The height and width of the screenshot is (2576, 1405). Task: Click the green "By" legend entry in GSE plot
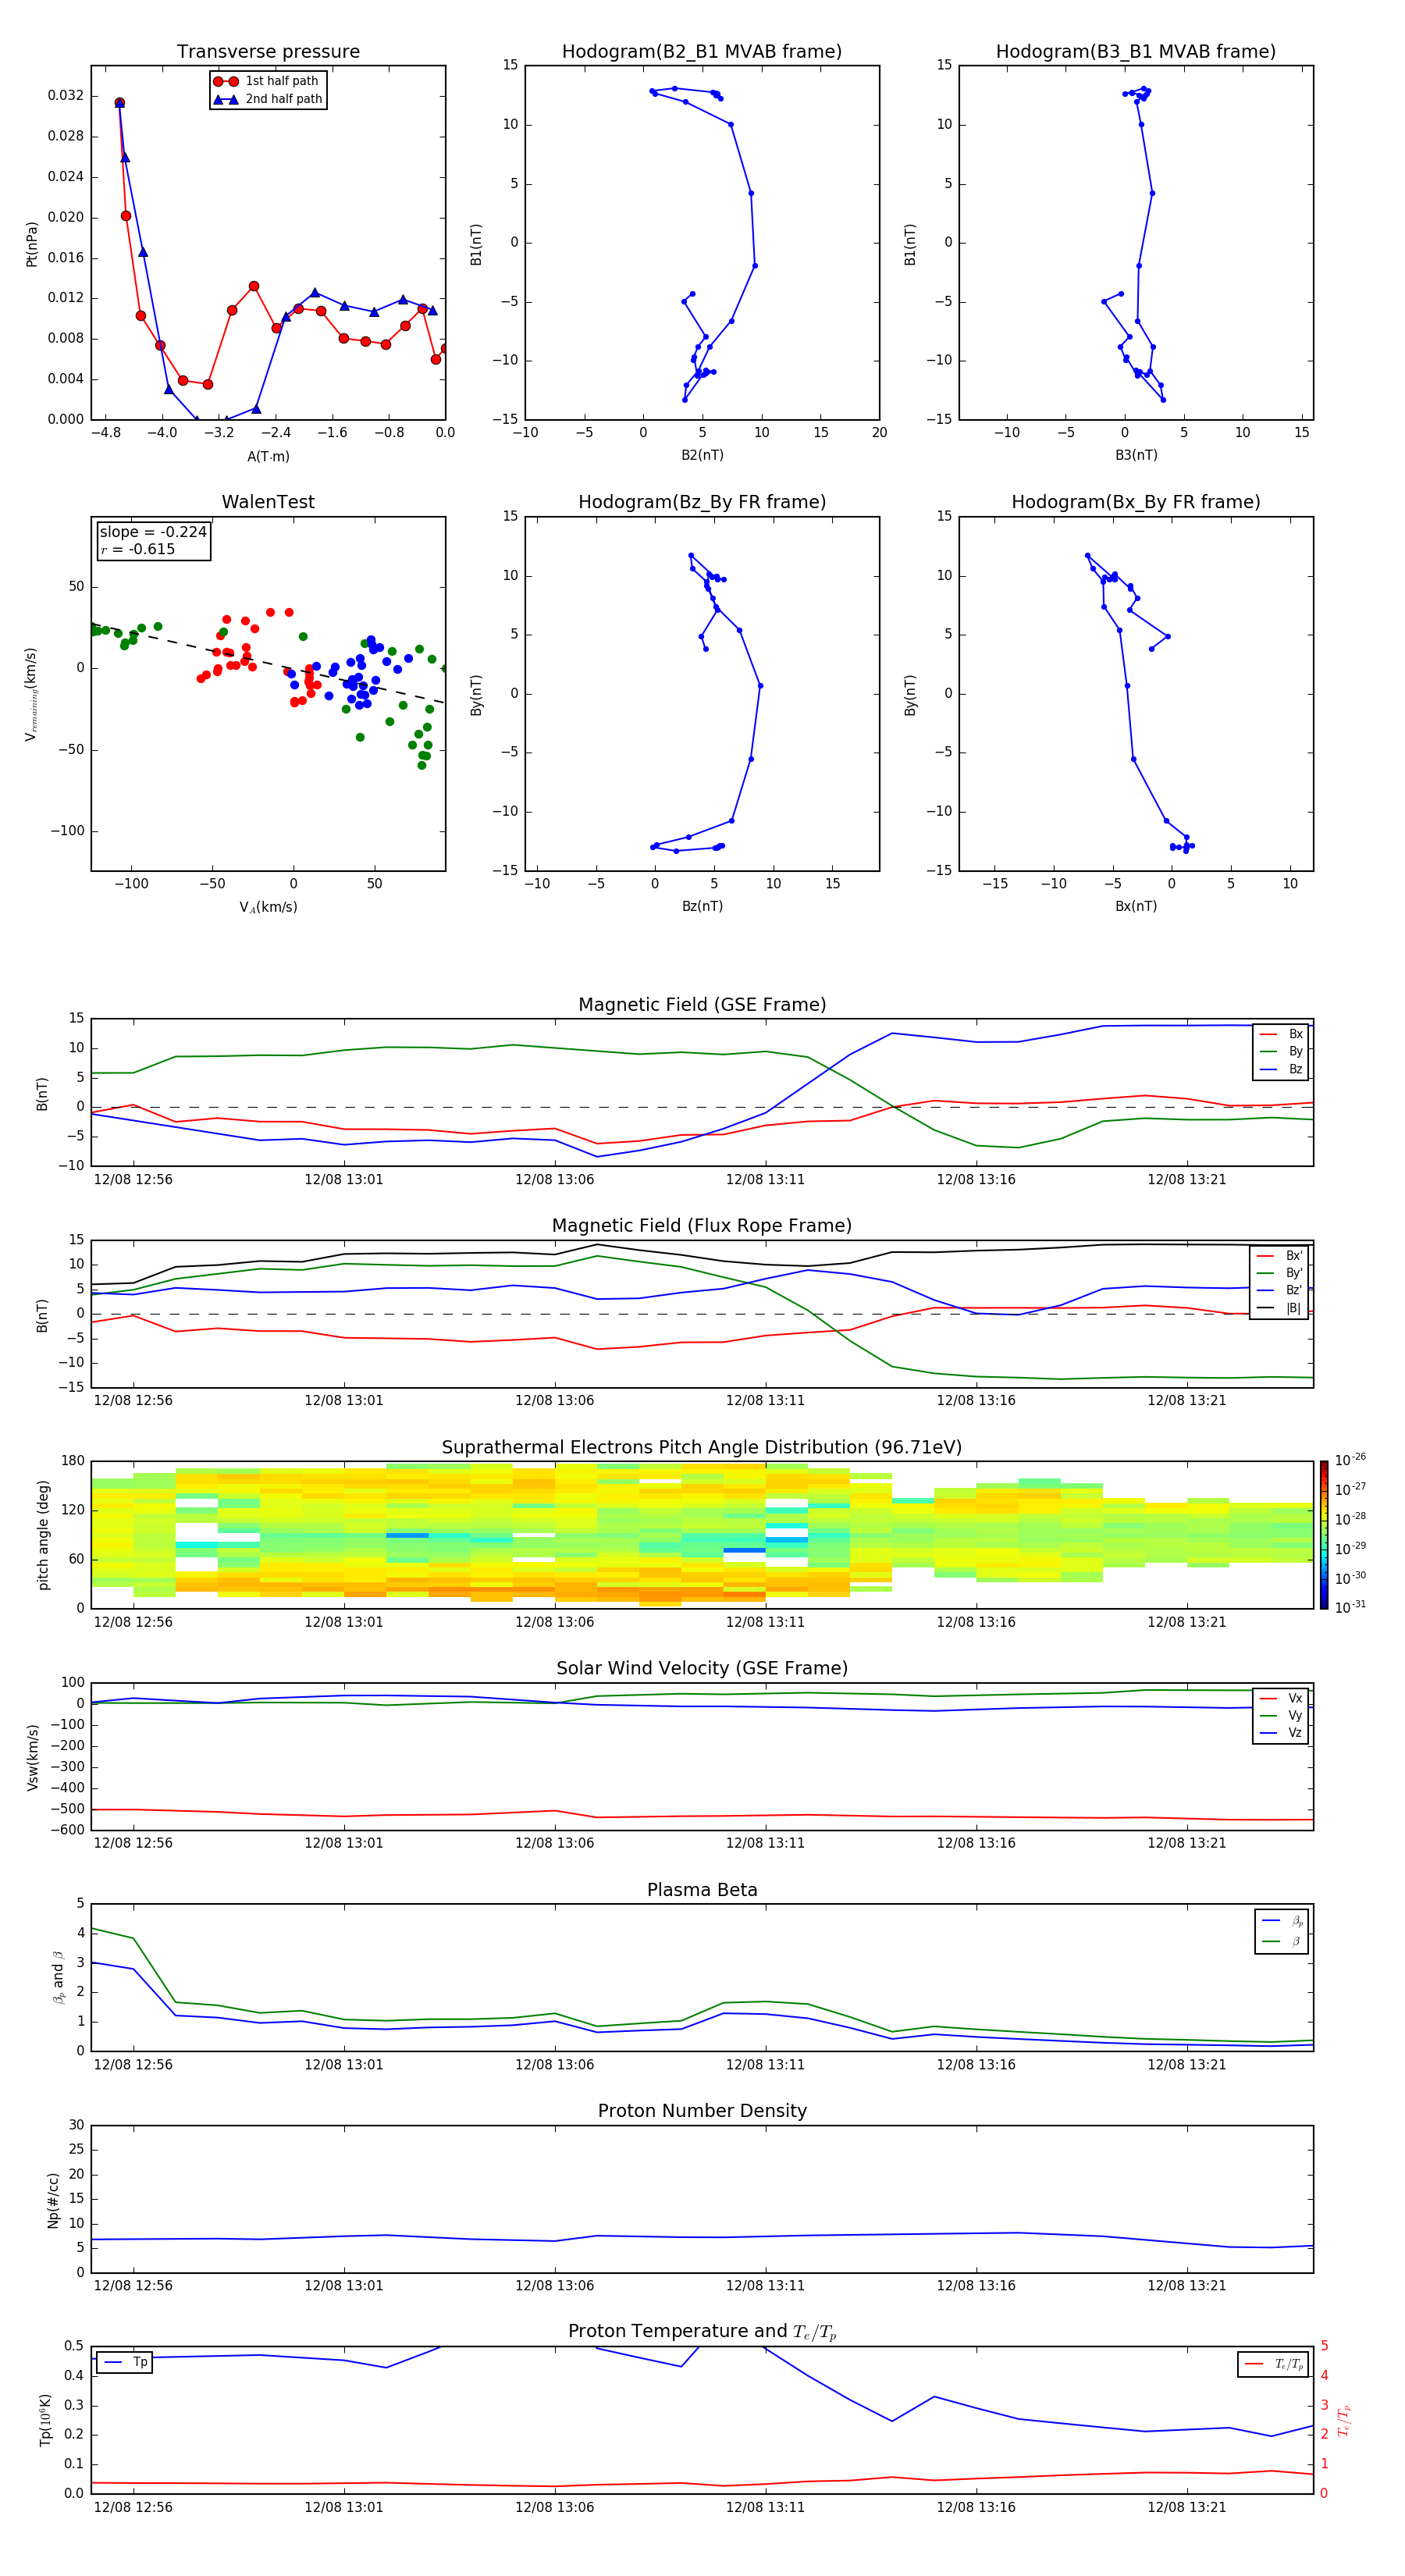click(x=1281, y=1051)
